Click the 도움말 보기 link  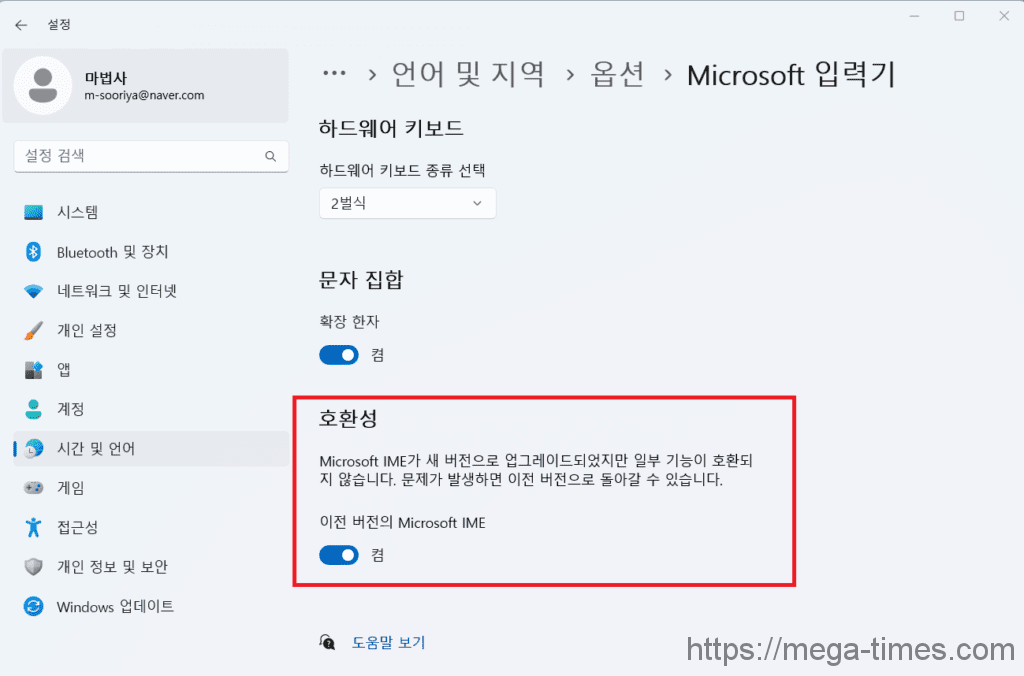click(x=388, y=642)
